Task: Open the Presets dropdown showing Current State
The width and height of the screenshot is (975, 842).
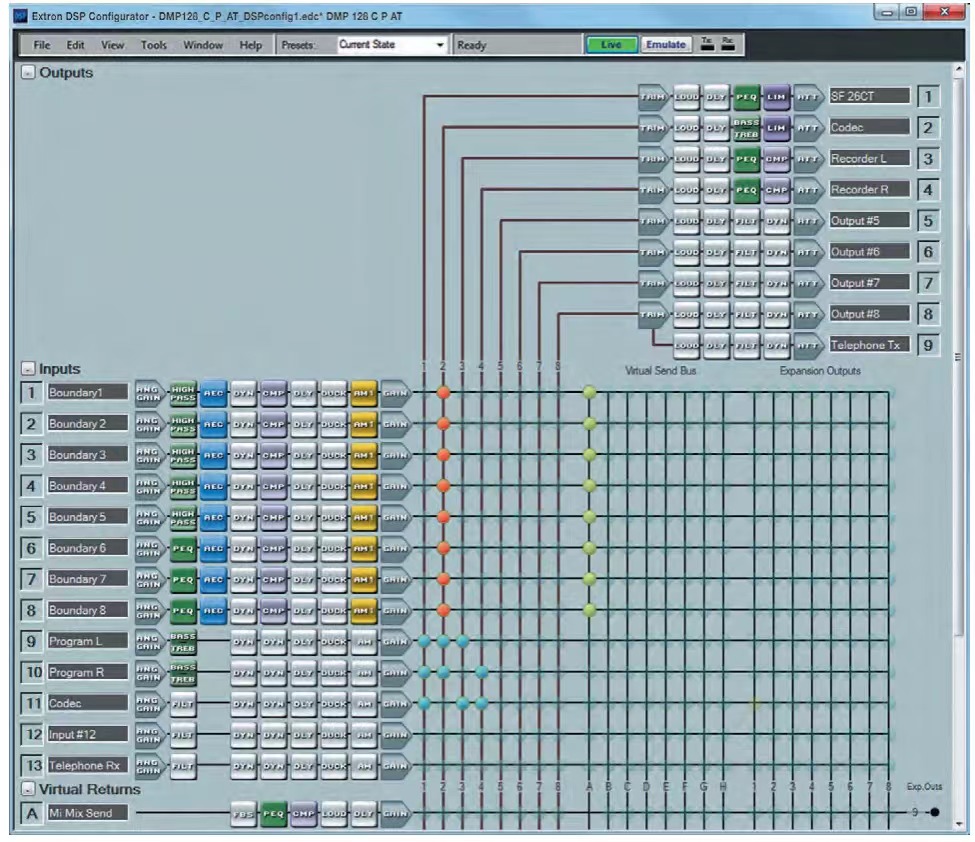Action: pyautogui.click(x=391, y=45)
